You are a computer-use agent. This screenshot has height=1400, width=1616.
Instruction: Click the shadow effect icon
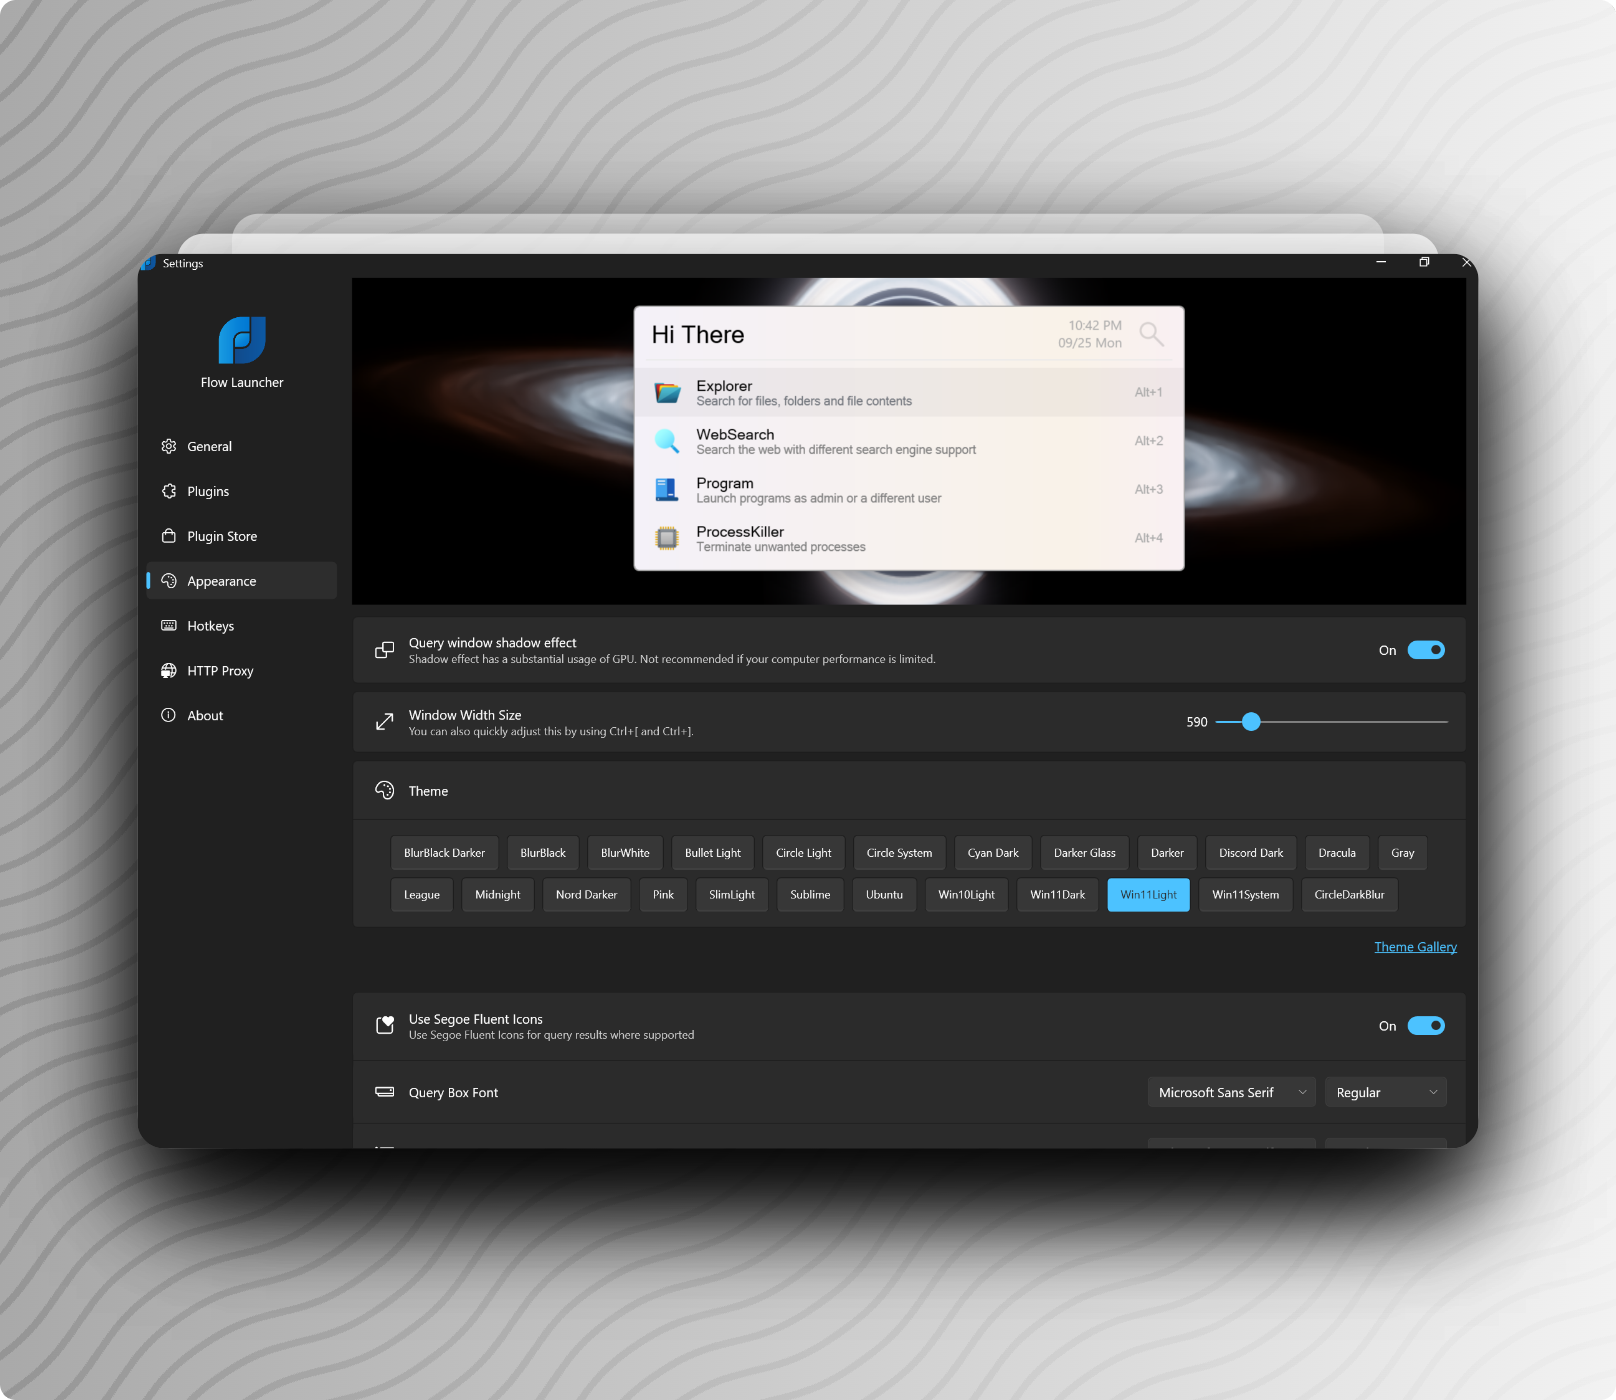click(x=384, y=650)
